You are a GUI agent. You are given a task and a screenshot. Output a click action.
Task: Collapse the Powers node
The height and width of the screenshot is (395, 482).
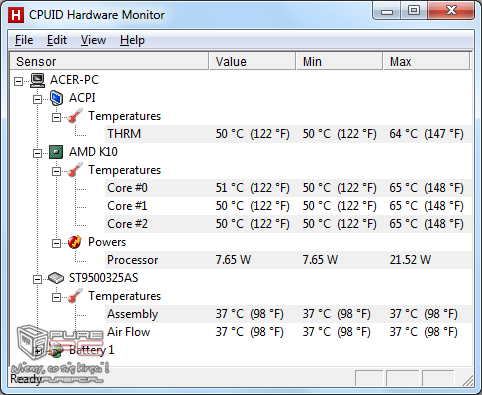coord(56,243)
